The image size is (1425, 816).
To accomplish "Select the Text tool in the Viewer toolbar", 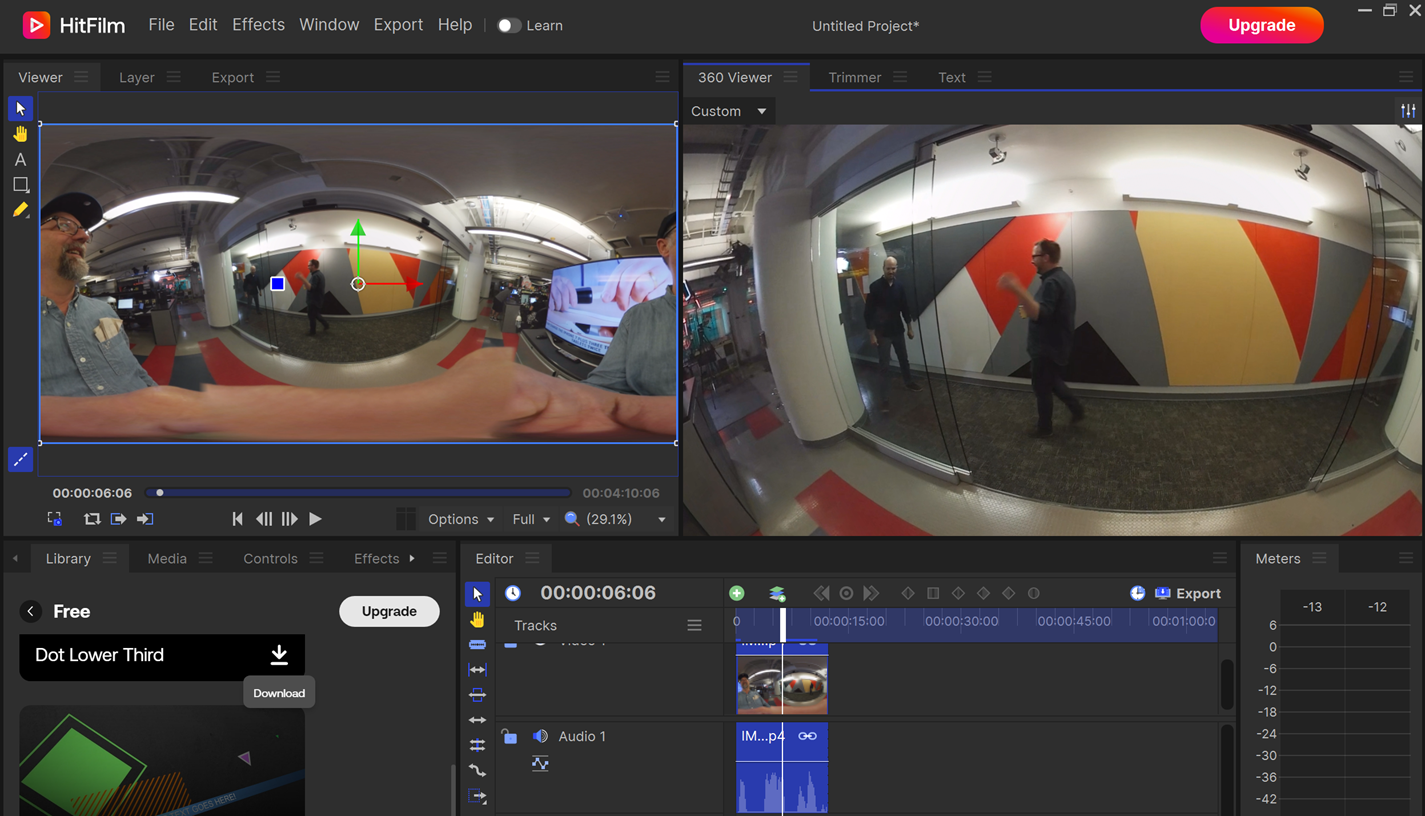I will 20,159.
